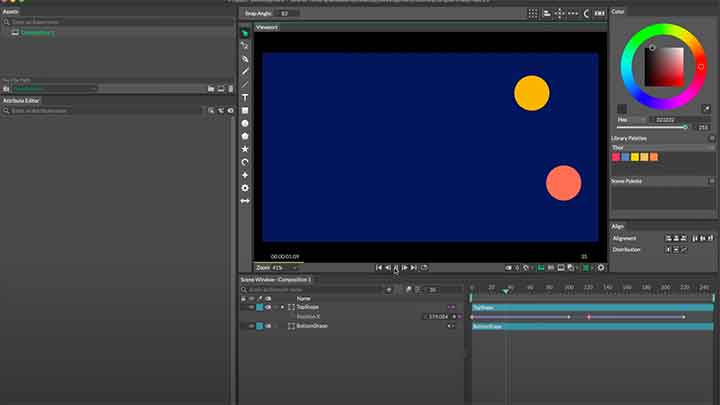Screen dimensions: 720x405
Task: Select the Color panel tab
Action: click(x=618, y=11)
